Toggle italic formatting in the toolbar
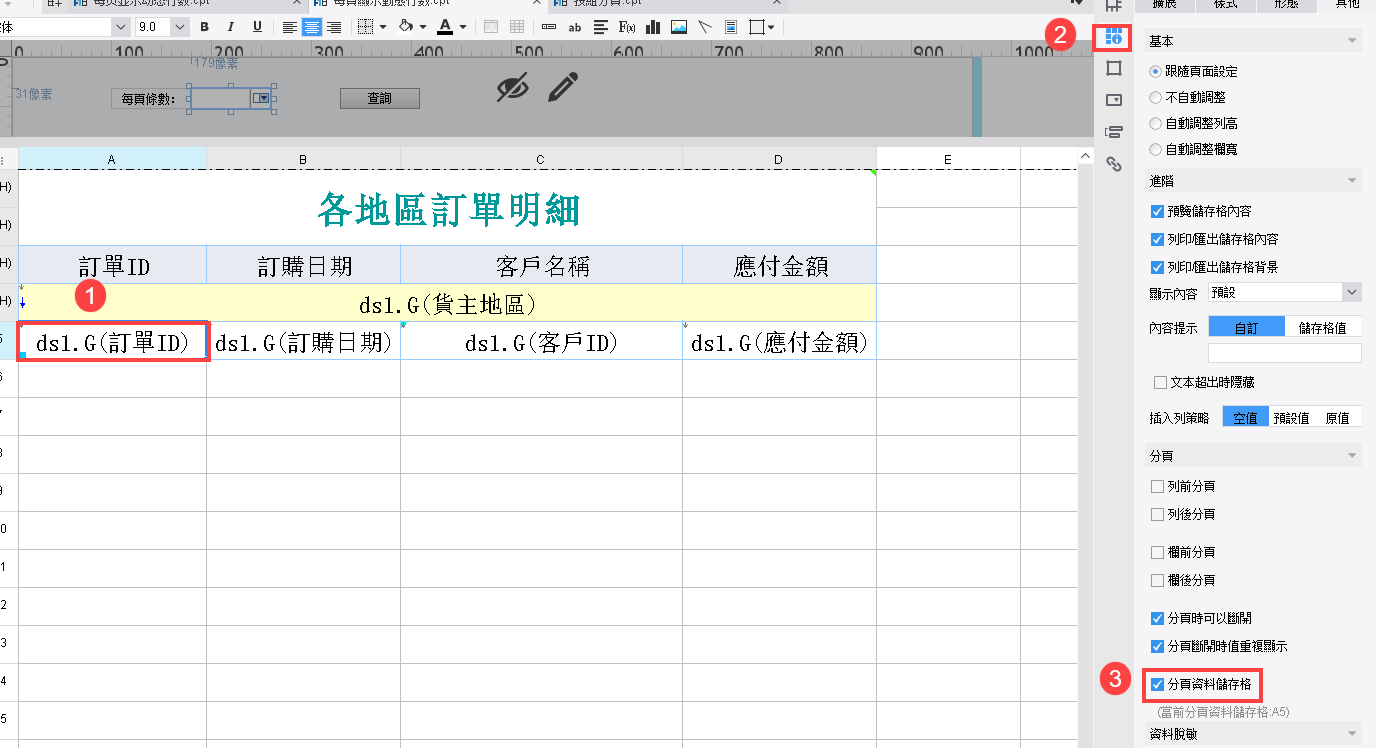Screen dimensions: 1376x748 click(x=231, y=27)
